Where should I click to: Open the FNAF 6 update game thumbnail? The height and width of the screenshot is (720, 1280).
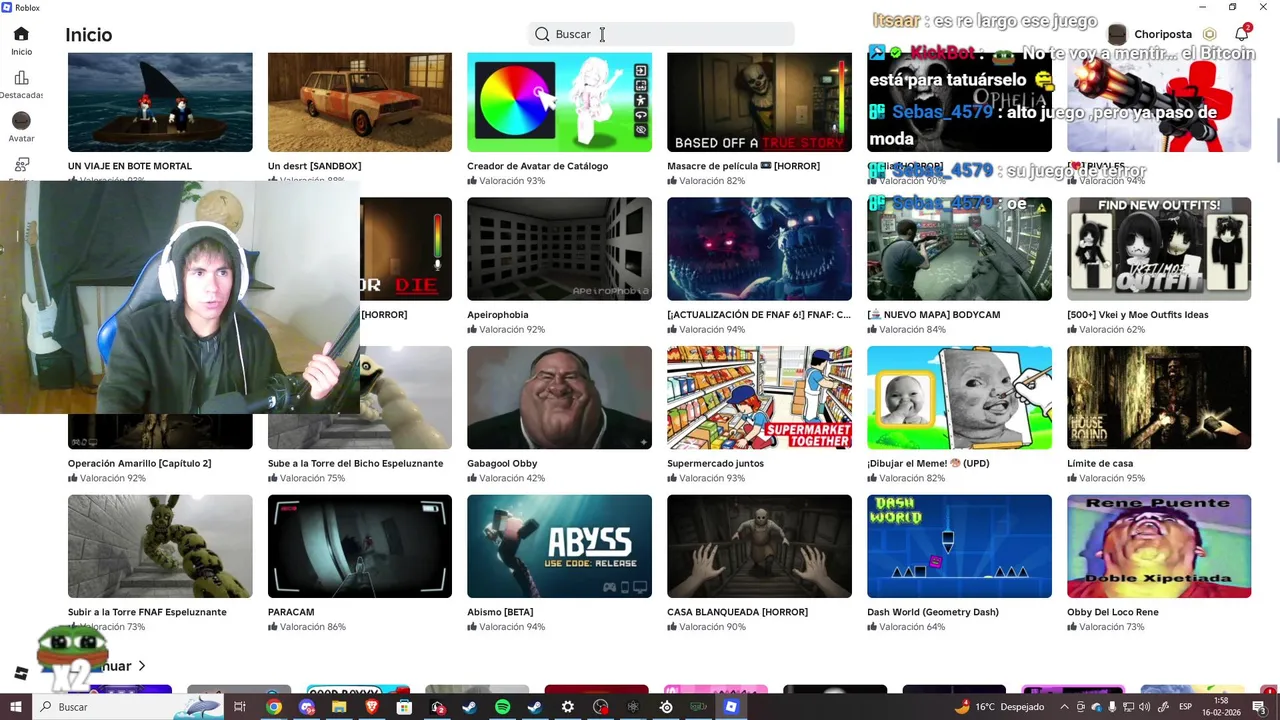pos(759,249)
